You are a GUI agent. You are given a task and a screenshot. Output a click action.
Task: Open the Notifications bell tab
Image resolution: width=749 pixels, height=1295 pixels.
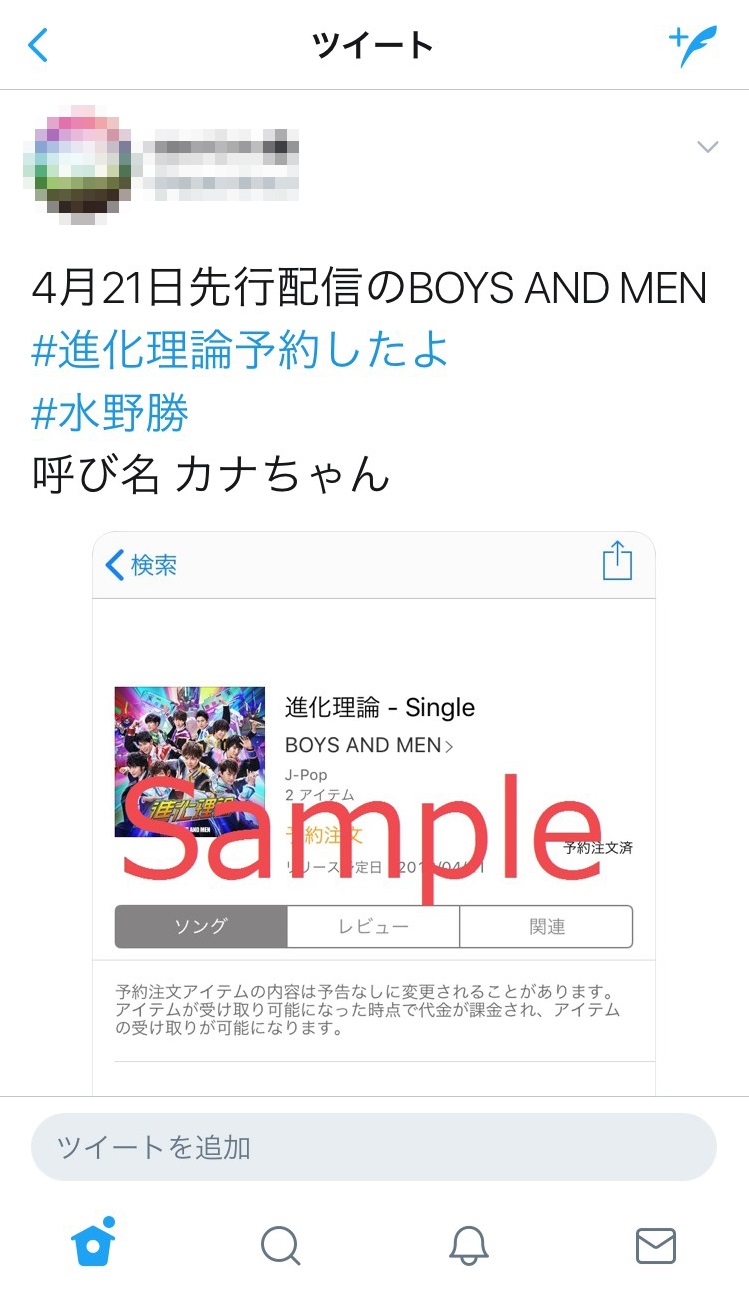(x=468, y=1245)
